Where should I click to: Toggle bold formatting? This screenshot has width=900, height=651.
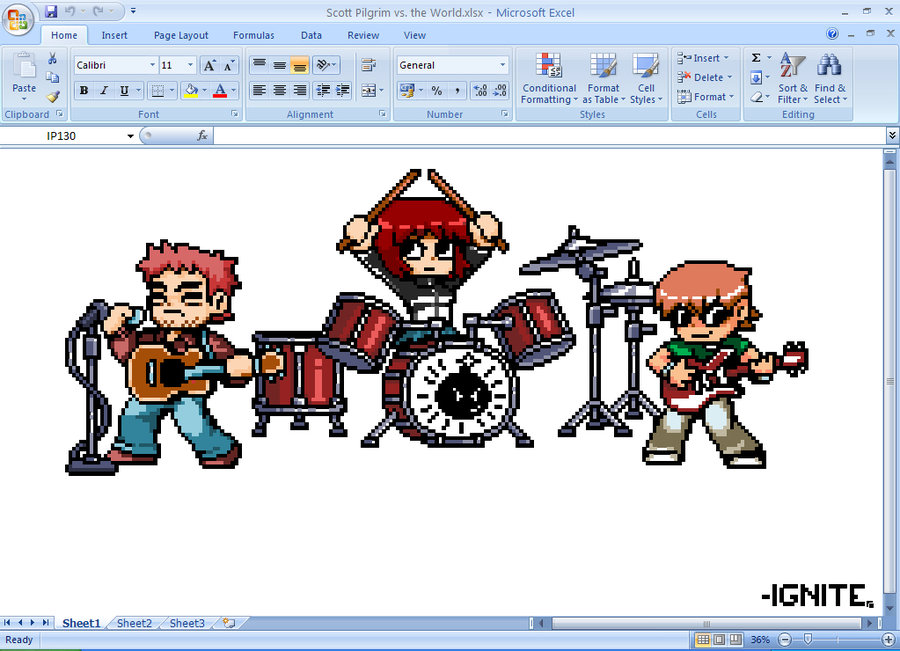coord(83,90)
